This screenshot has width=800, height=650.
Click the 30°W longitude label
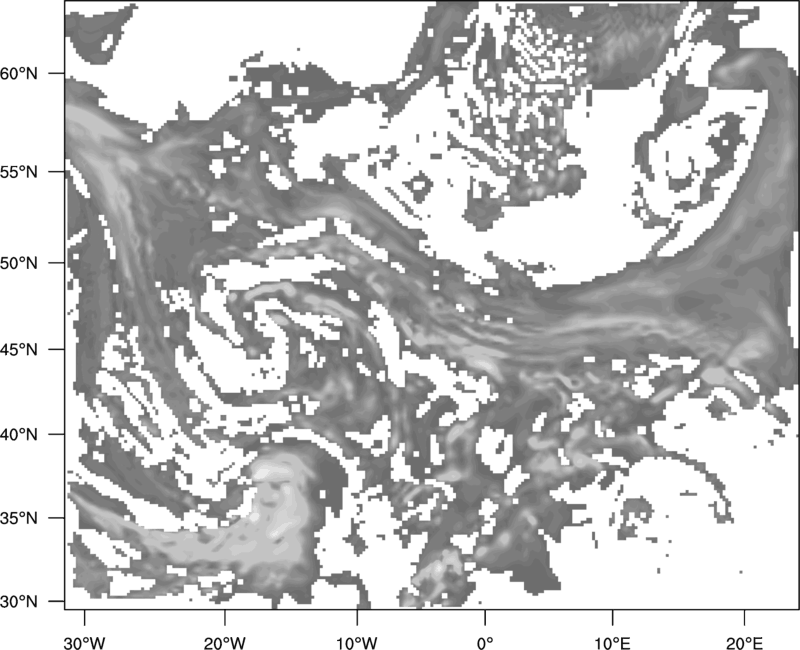pyautogui.click(x=84, y=643)
